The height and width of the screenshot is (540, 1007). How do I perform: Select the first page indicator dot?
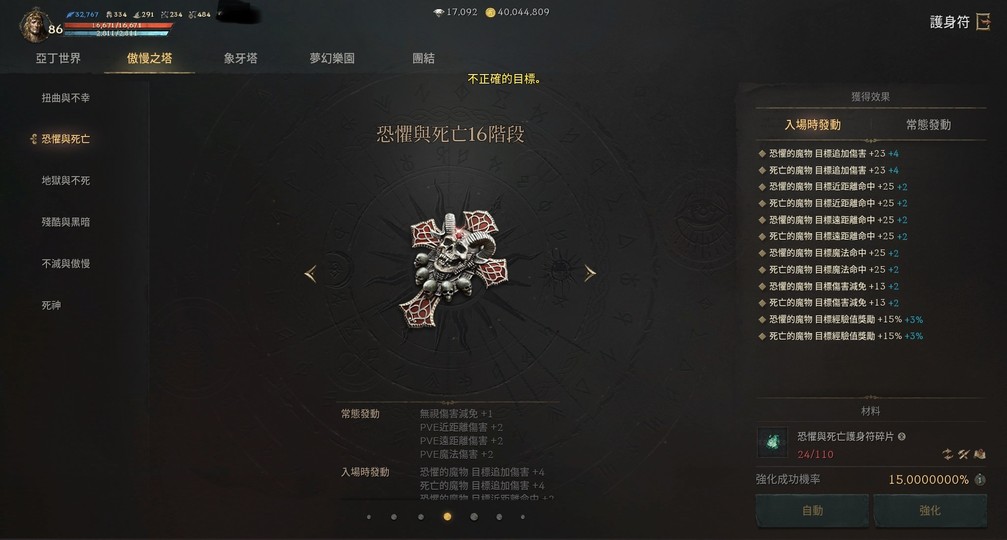click(368, 517)
